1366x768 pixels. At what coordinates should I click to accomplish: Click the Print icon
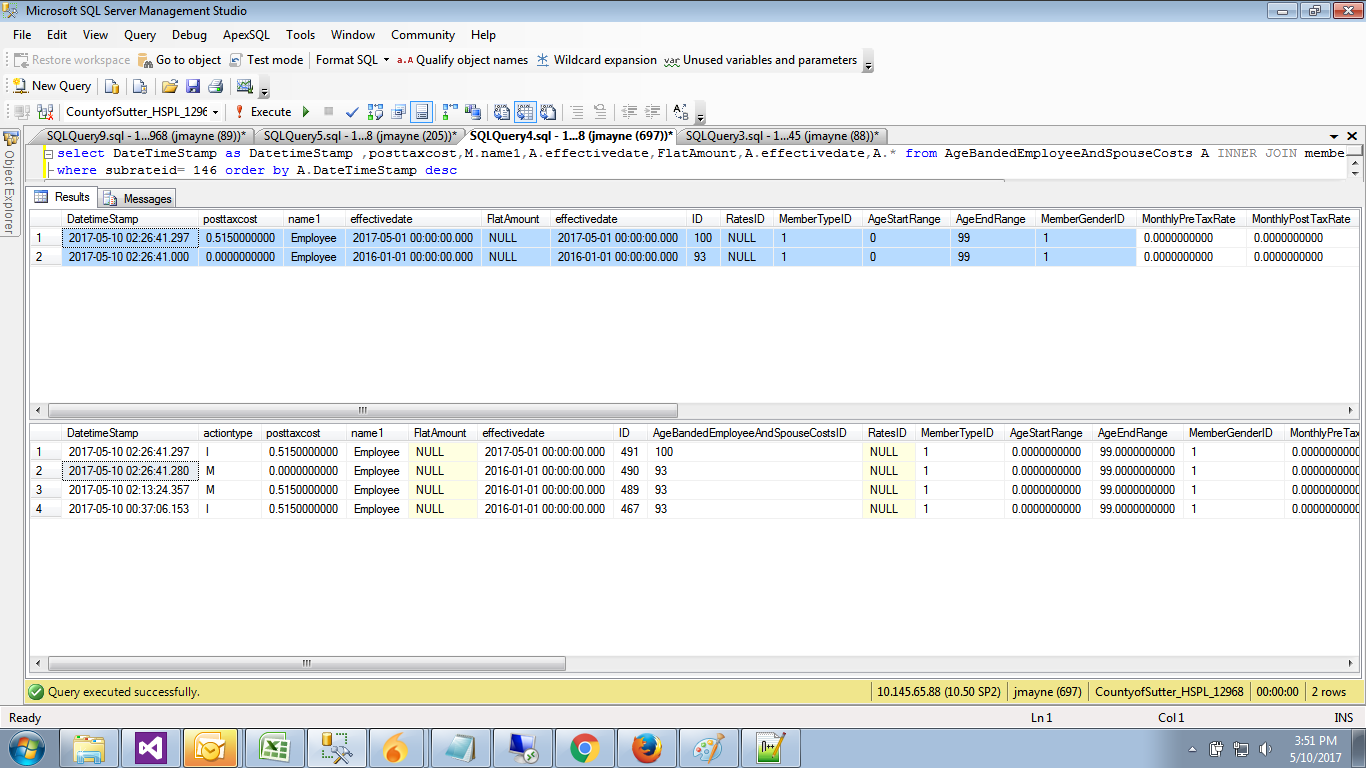click(x=215, y=86)
